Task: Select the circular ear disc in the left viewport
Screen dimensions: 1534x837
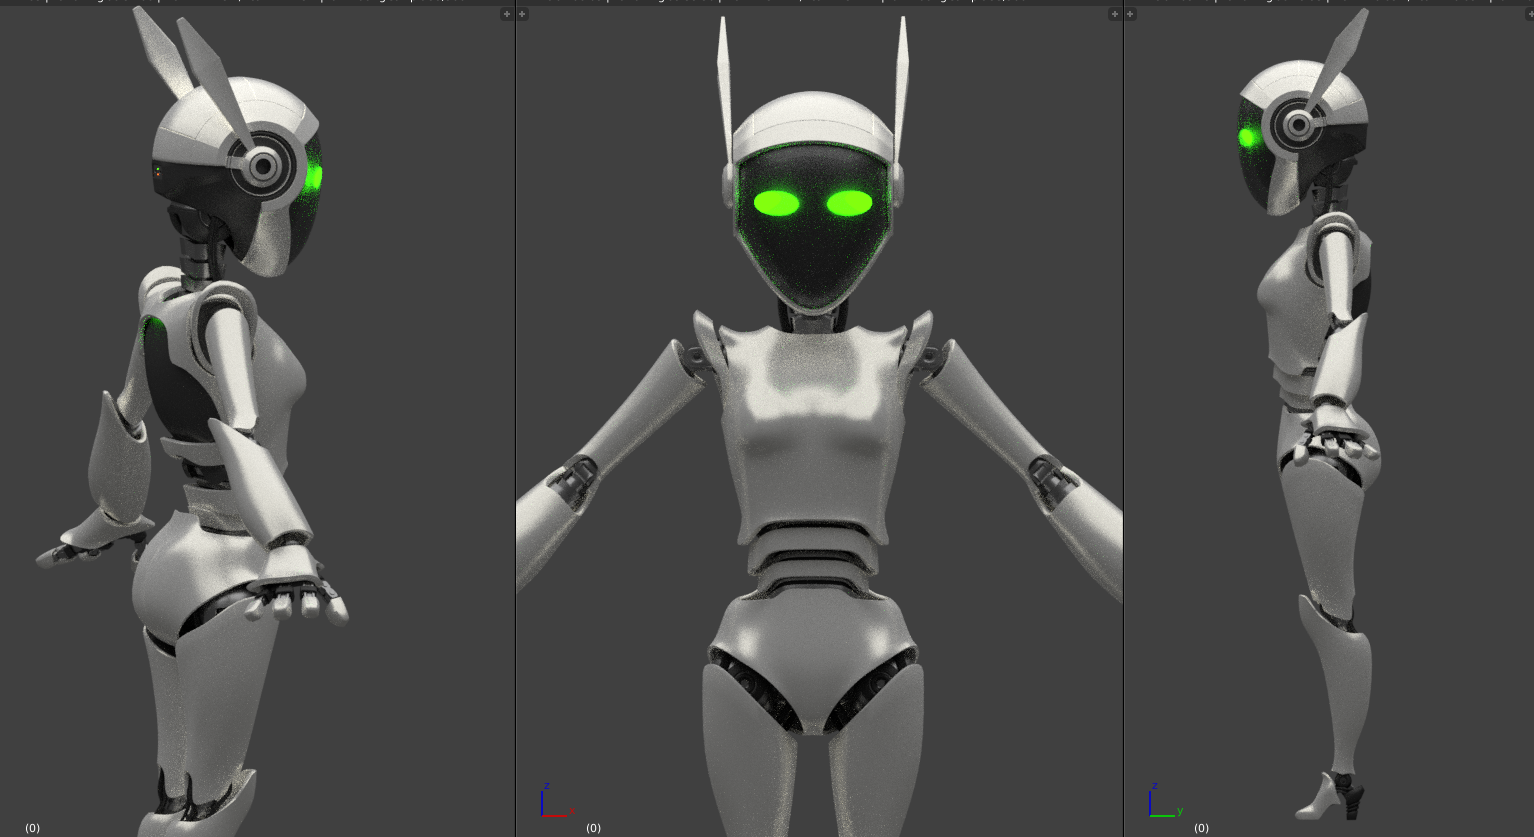Action: [x=263, y=166]
